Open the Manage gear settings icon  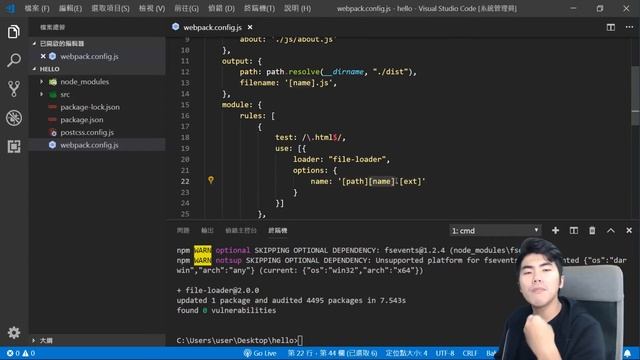pos(13,333)
